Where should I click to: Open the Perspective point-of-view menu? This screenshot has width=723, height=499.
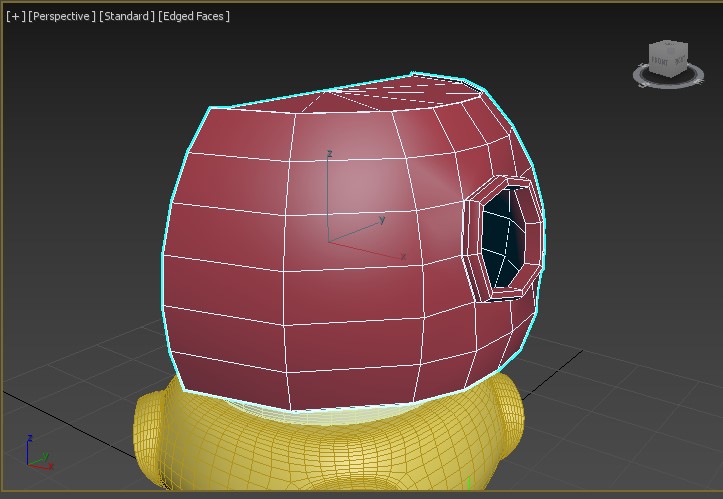pyautogui.click(x=62, y=16)
